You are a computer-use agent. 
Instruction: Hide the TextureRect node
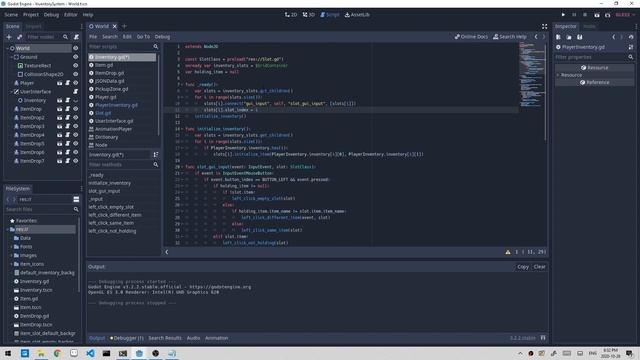click(76, 66)
